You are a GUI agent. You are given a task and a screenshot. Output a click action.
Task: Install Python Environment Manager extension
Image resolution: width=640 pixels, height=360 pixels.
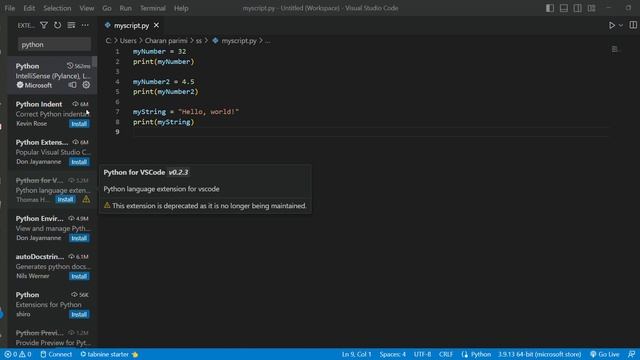coord(79,238)
